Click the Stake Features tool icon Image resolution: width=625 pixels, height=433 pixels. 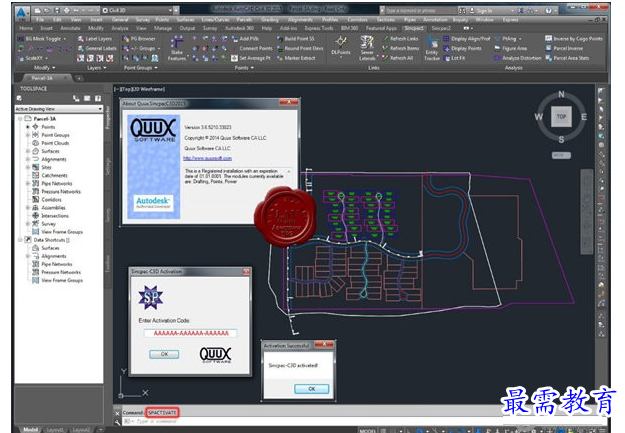point(177,42)
